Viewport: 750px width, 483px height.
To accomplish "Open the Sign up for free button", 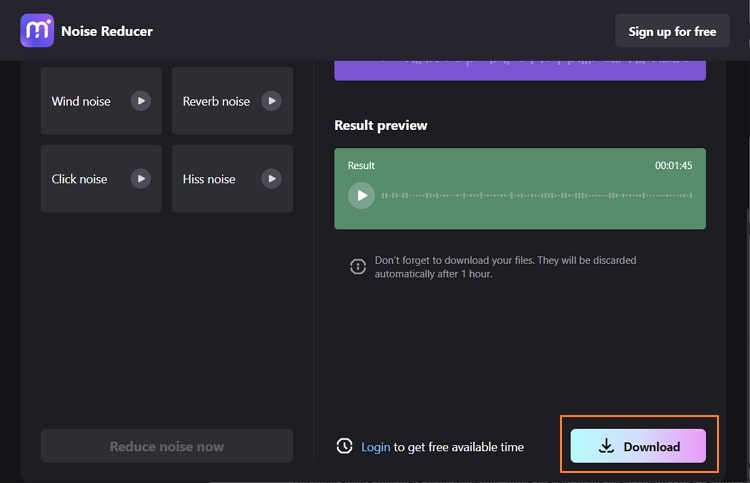I will (x=672, y=31).
